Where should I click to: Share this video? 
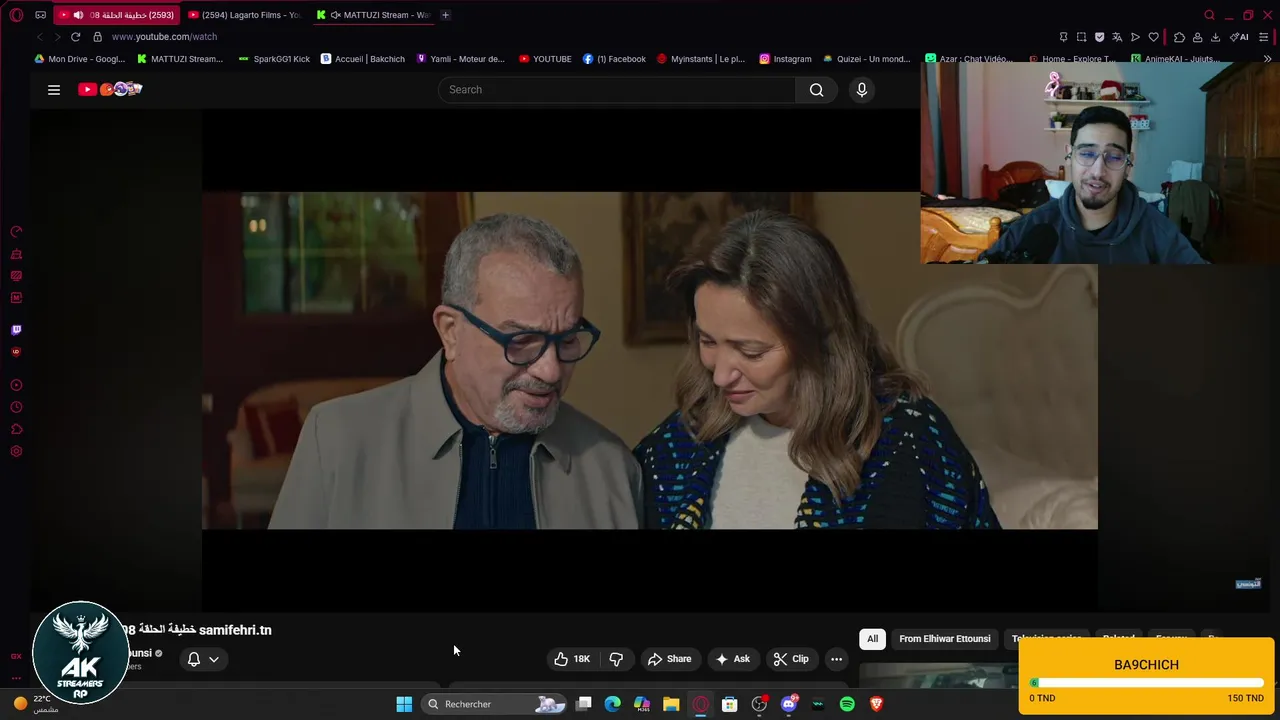[669, 659]
